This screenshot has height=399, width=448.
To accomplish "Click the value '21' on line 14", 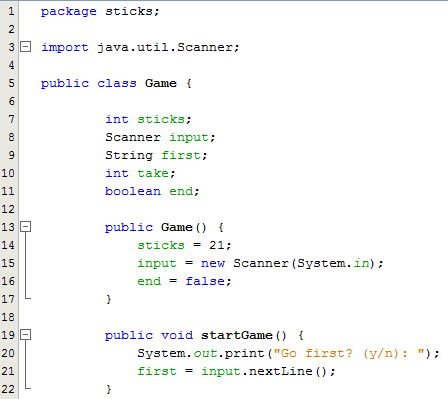I will click(217, 245).
